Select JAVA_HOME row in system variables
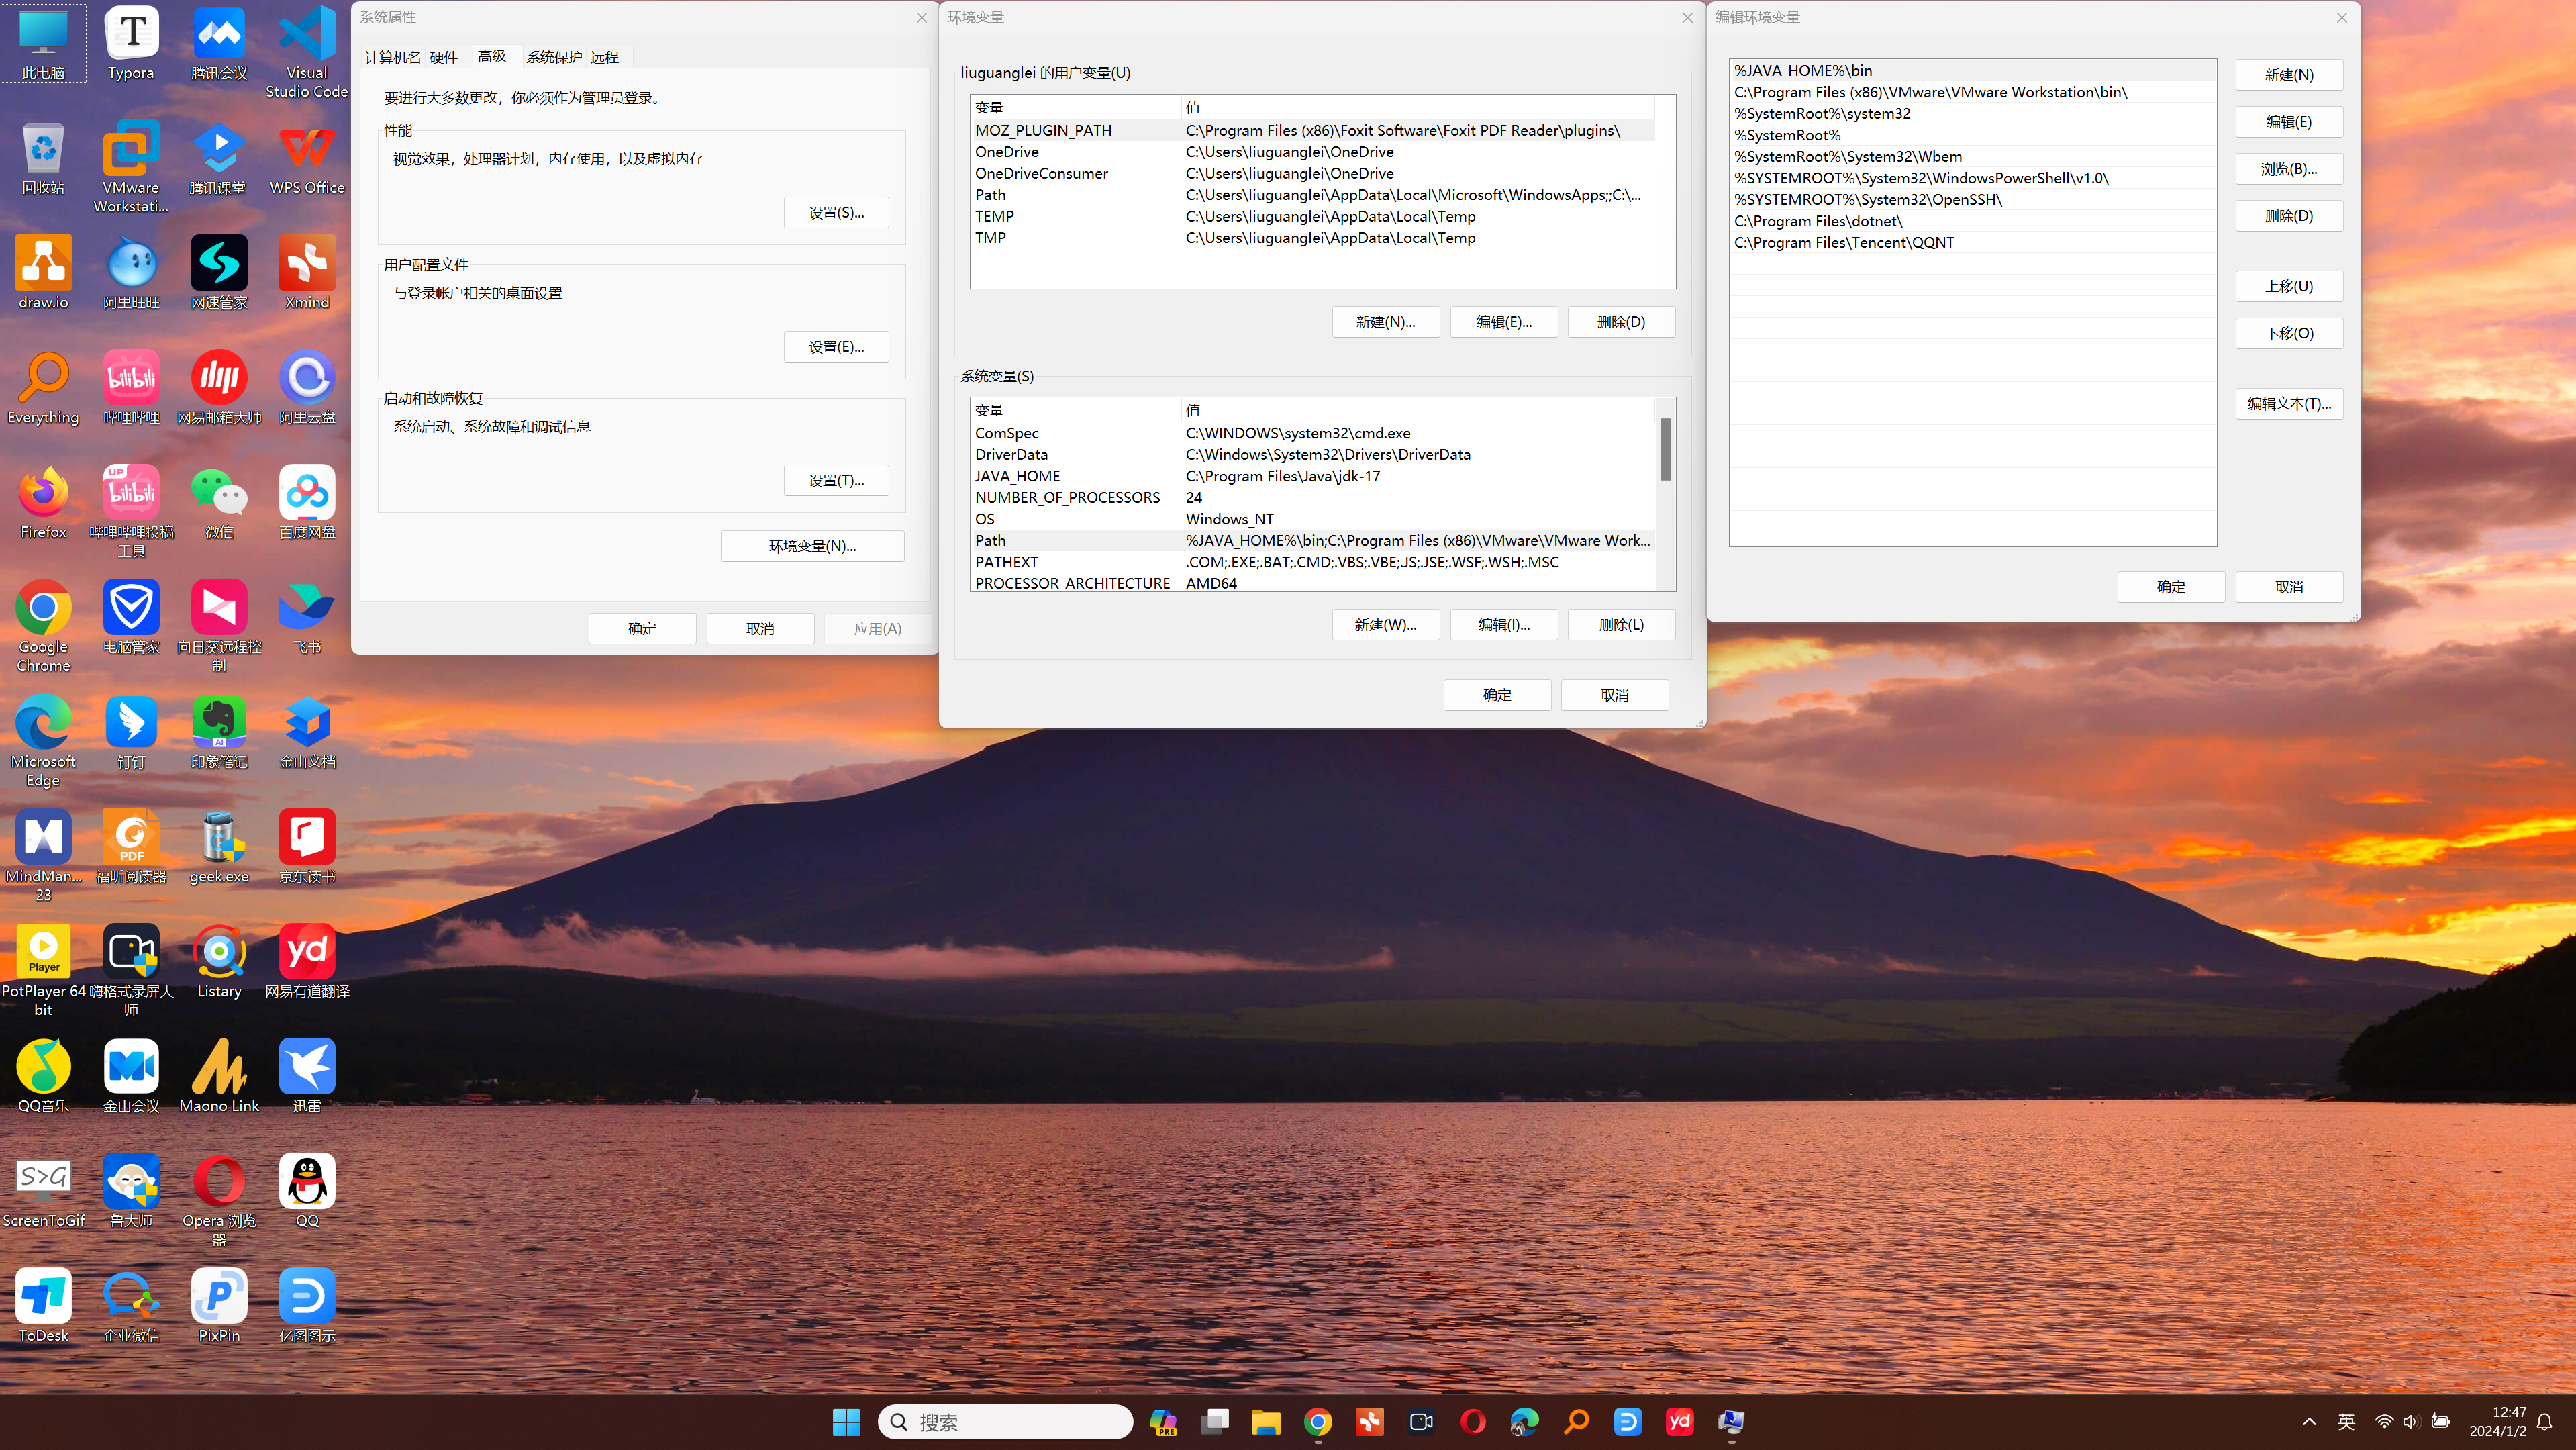Image resolution: width=2576 pixels, height=1450 pixels. tap(1313, 476)
